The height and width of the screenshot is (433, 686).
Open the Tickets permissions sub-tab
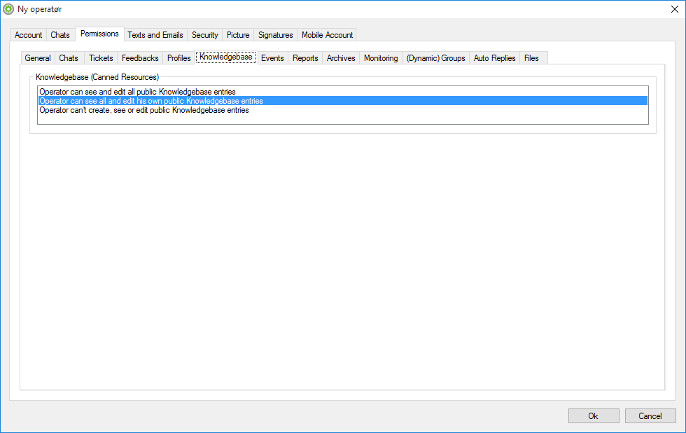coord(101,58)
